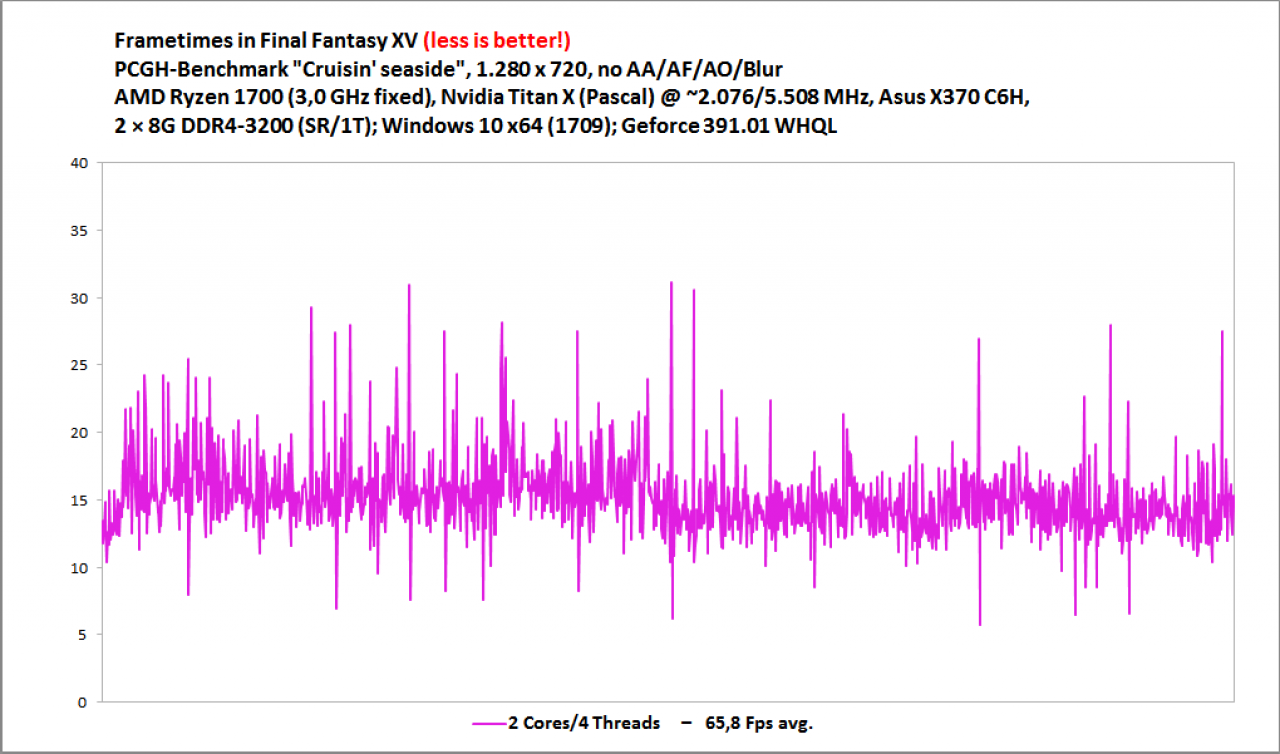Click the y-axis label 40
The width and height of the screenshot is (1280, 754).
click(79, 163)
